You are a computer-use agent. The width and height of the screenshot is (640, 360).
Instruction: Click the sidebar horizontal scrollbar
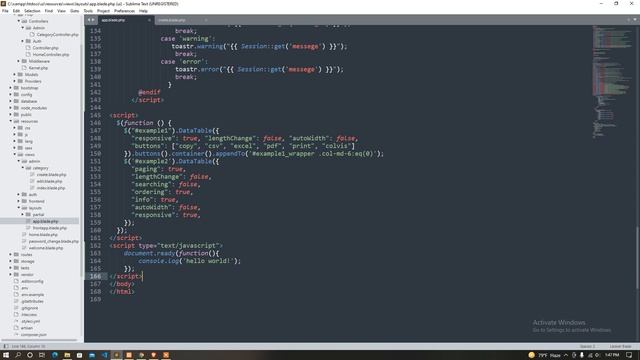[39, 340]
